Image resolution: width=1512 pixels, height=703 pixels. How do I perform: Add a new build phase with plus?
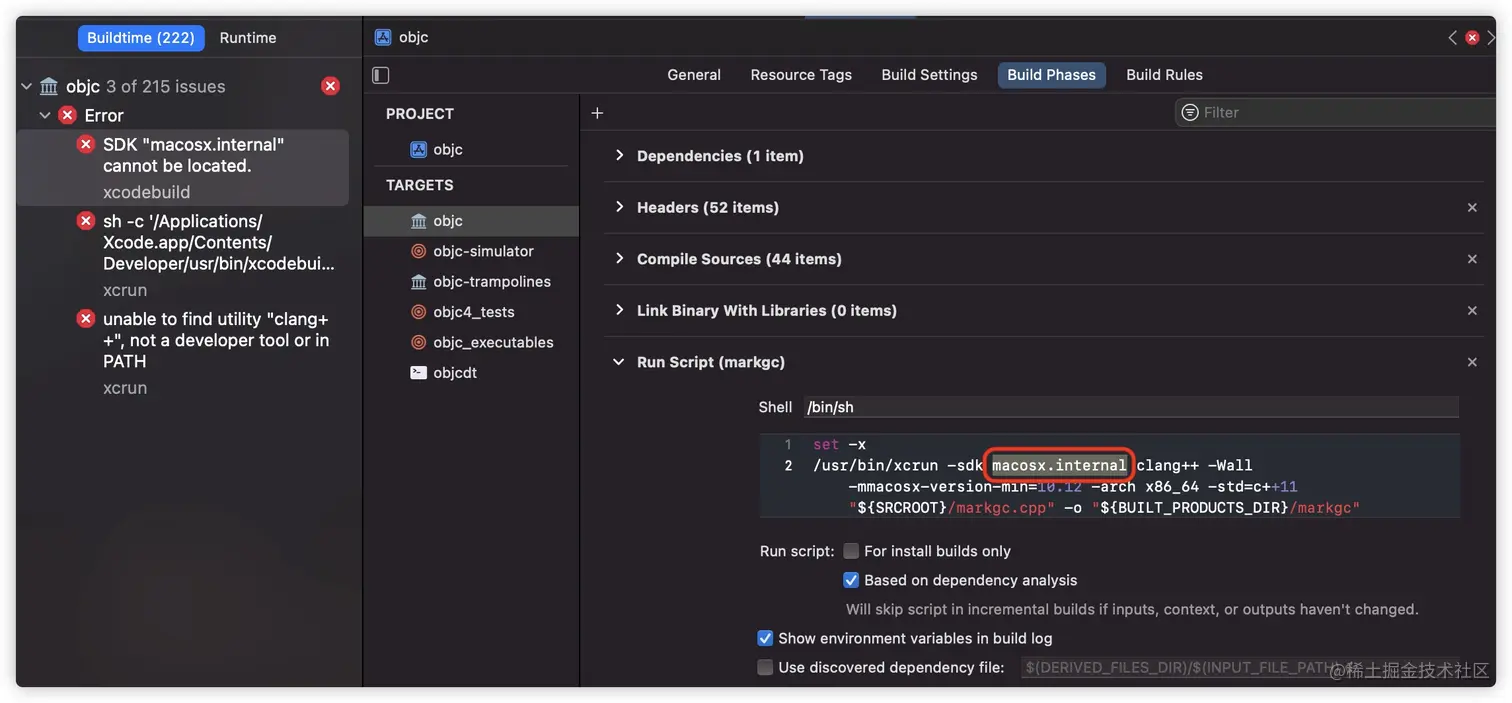click(597, 113)
